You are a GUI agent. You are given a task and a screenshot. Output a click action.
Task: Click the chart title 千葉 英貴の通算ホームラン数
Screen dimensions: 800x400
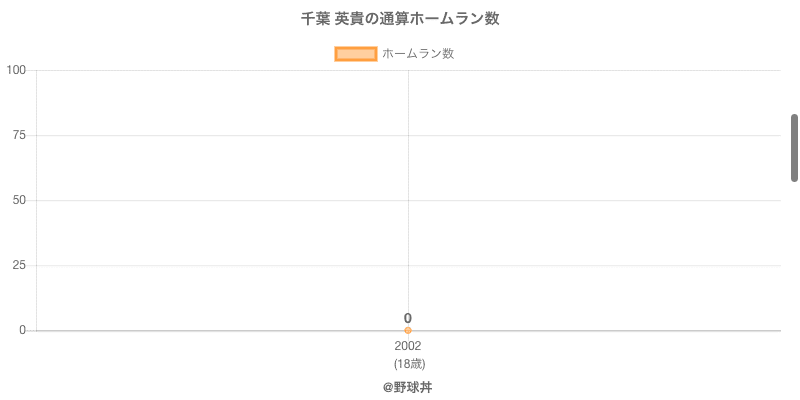pyautogui.click(x=400, y=19)
